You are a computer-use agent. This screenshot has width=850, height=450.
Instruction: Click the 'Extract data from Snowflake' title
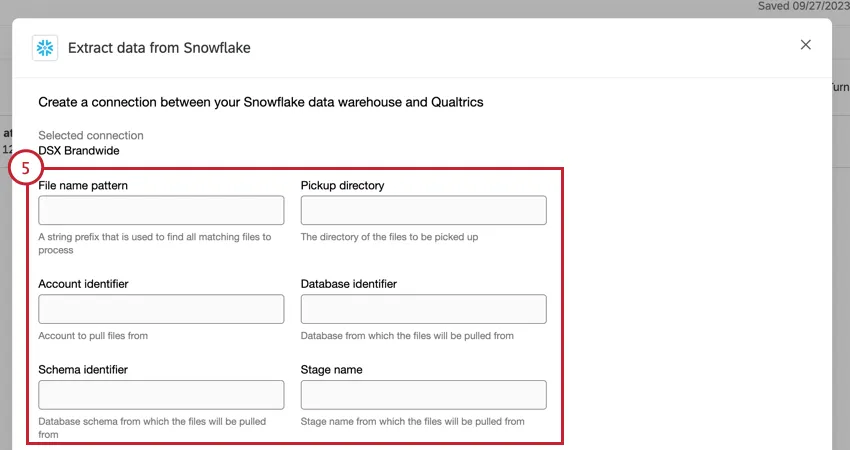pyautogui.click(x=159, y=48)
